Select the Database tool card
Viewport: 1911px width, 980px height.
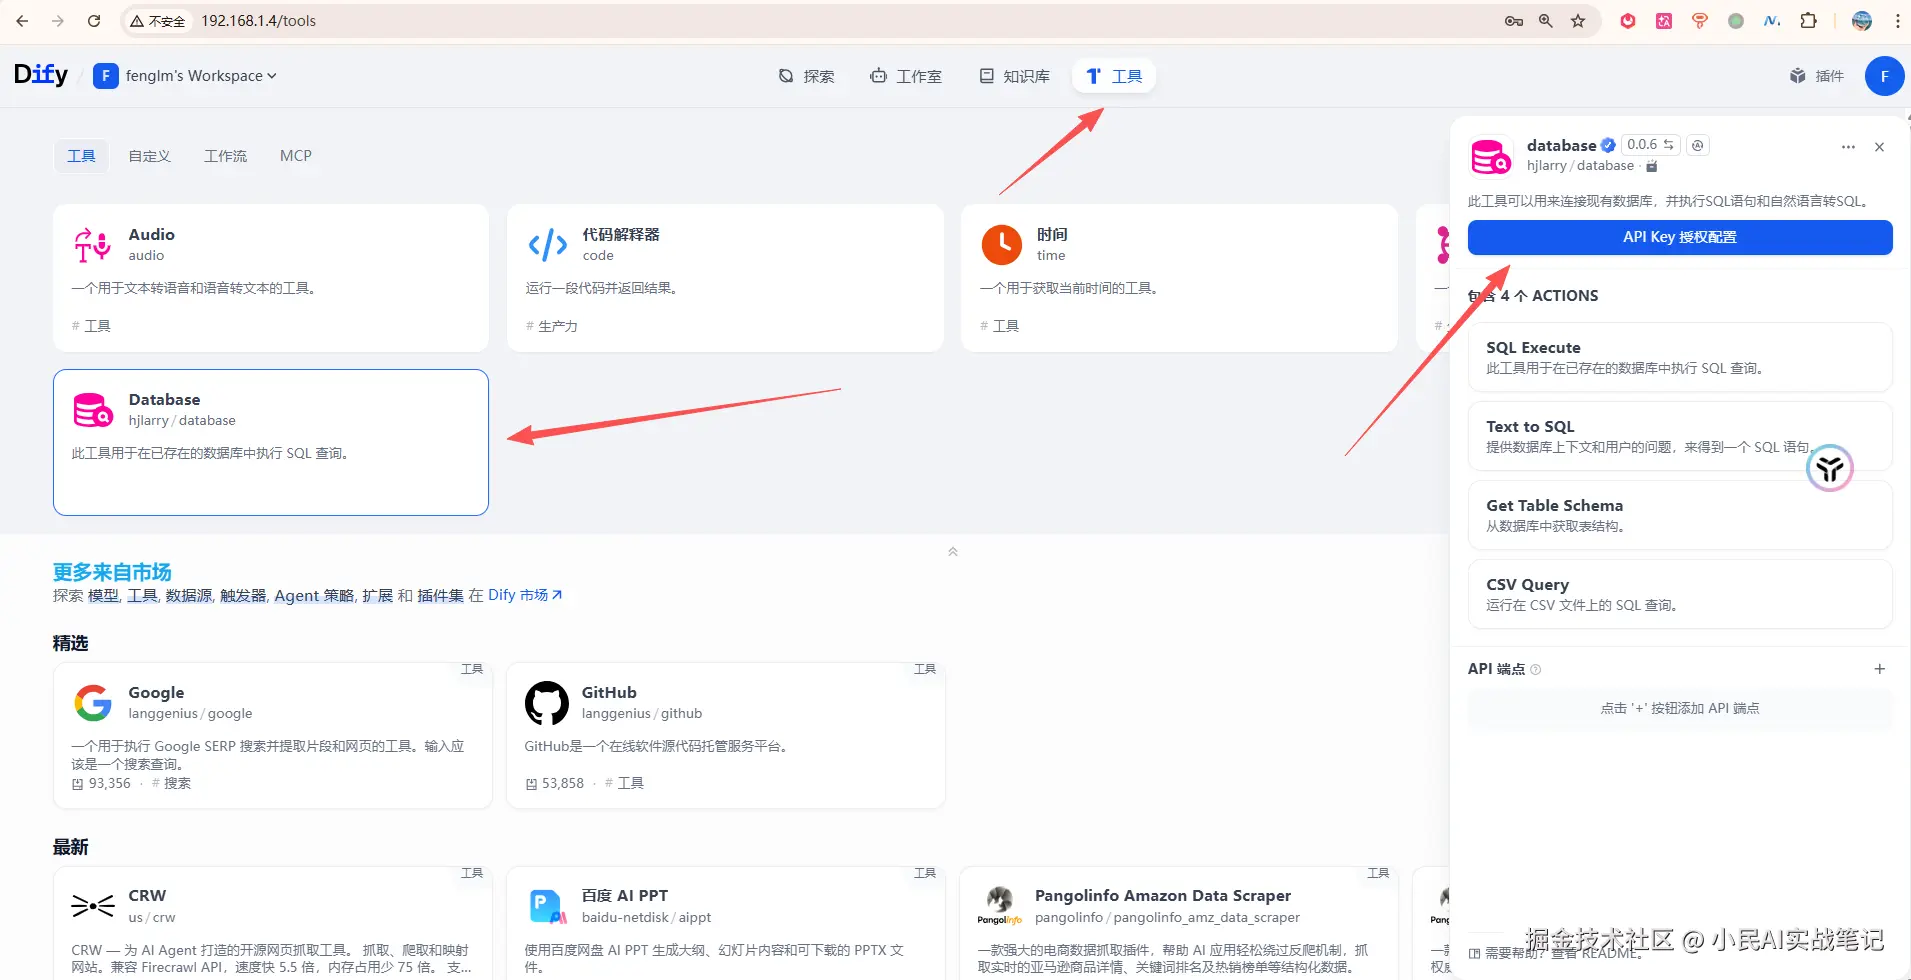[271, 442]
